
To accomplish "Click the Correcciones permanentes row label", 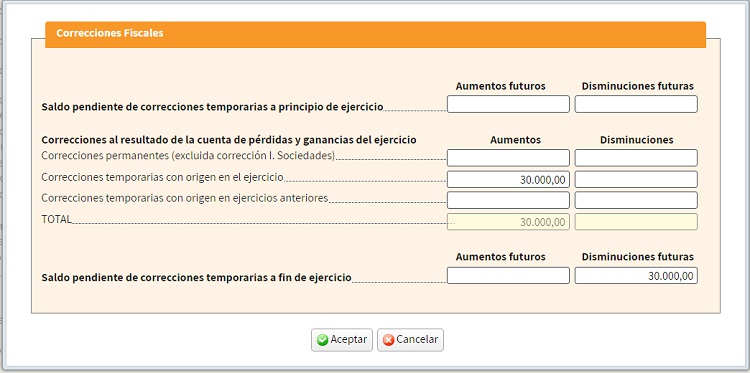I will [188, 156].
